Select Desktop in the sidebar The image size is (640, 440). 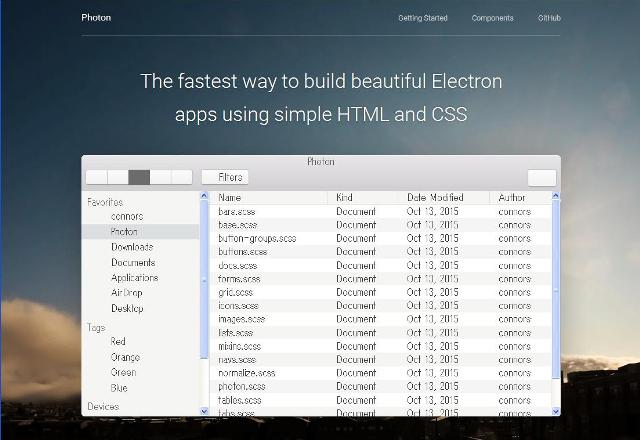[140, 308]
